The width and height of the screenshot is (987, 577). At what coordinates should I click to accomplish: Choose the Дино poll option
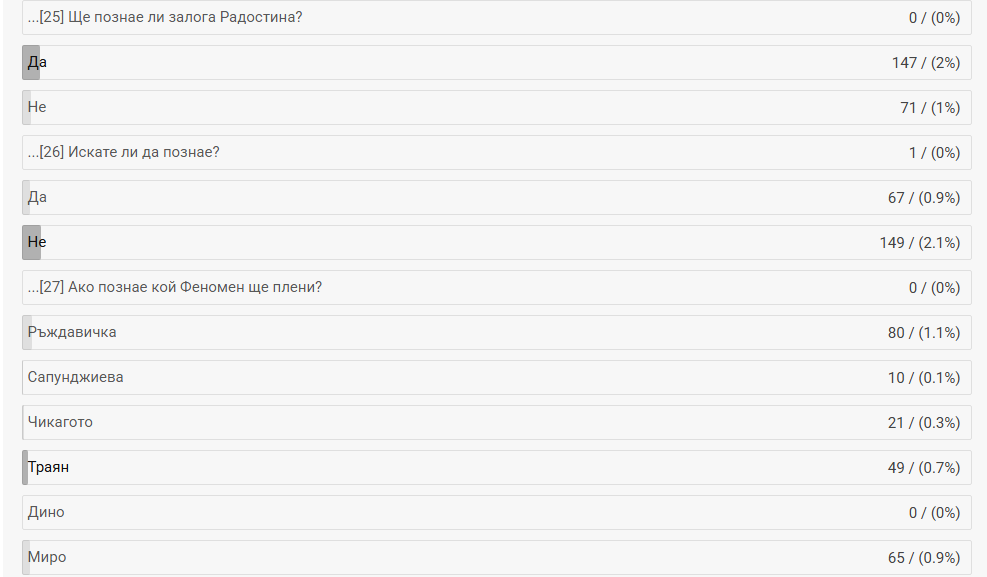click(46, 512)
